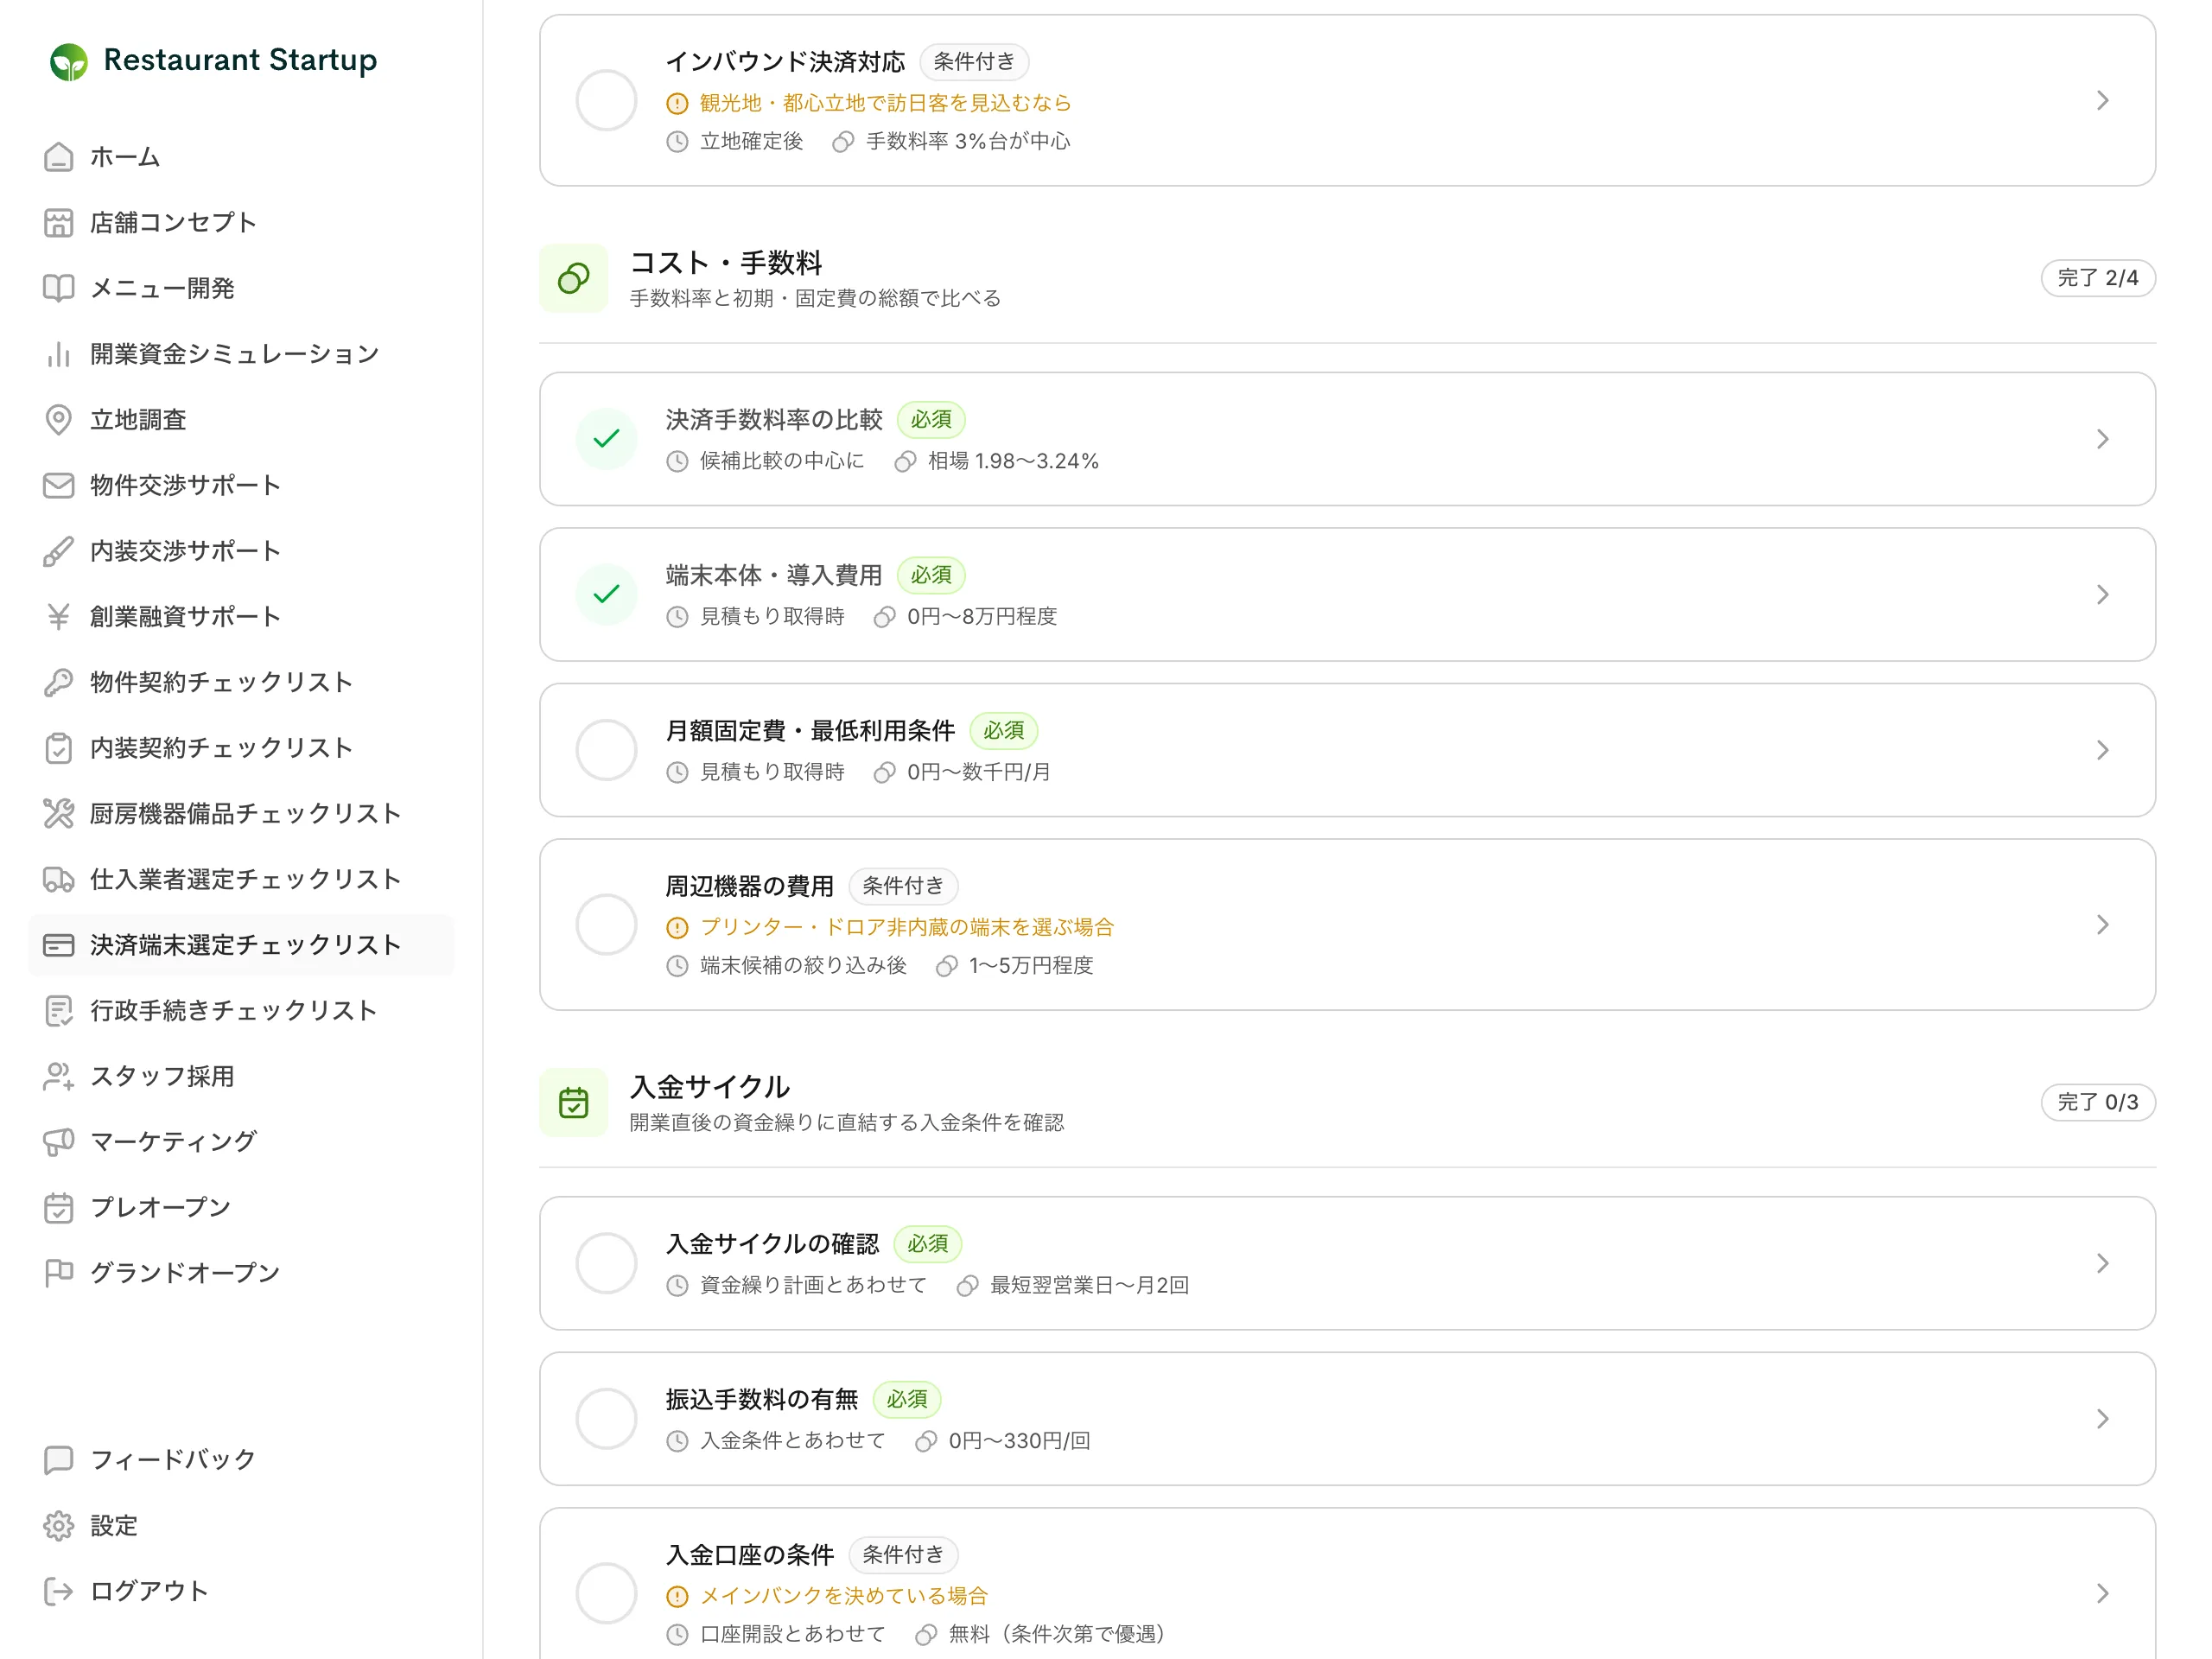Select the 物件交渉サポート envelope icon

pyautogui.click(x=59, y=485)
